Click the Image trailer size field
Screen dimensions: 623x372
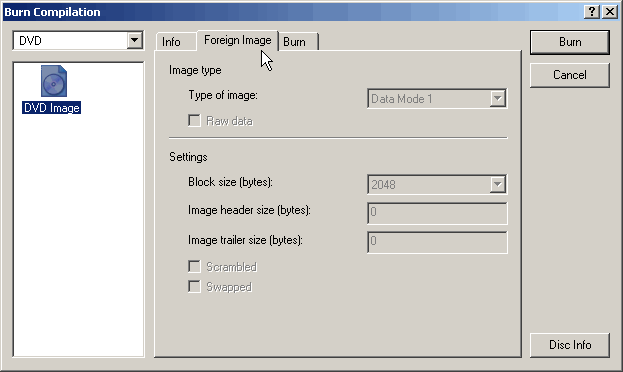click(x=437, y=242)
